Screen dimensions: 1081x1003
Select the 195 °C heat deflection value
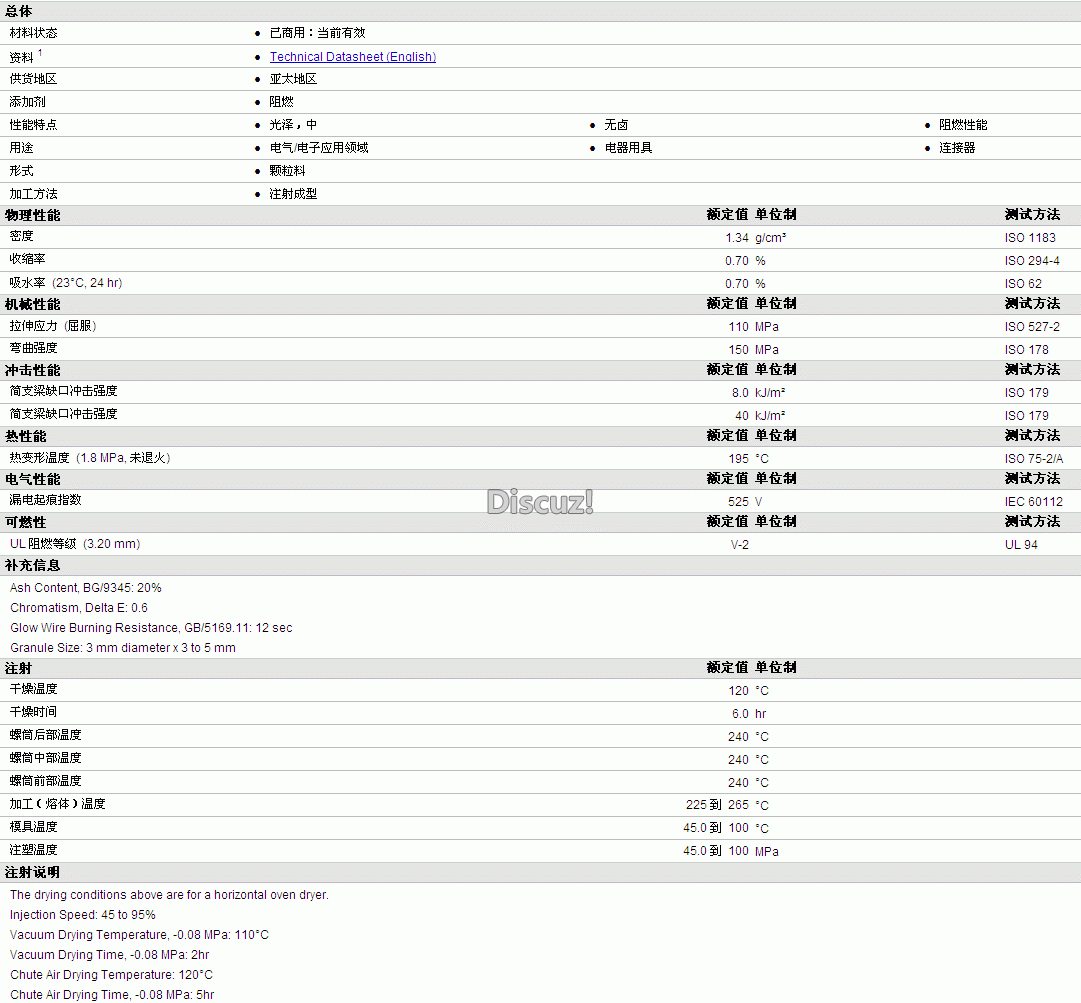[x=749, y=458]
